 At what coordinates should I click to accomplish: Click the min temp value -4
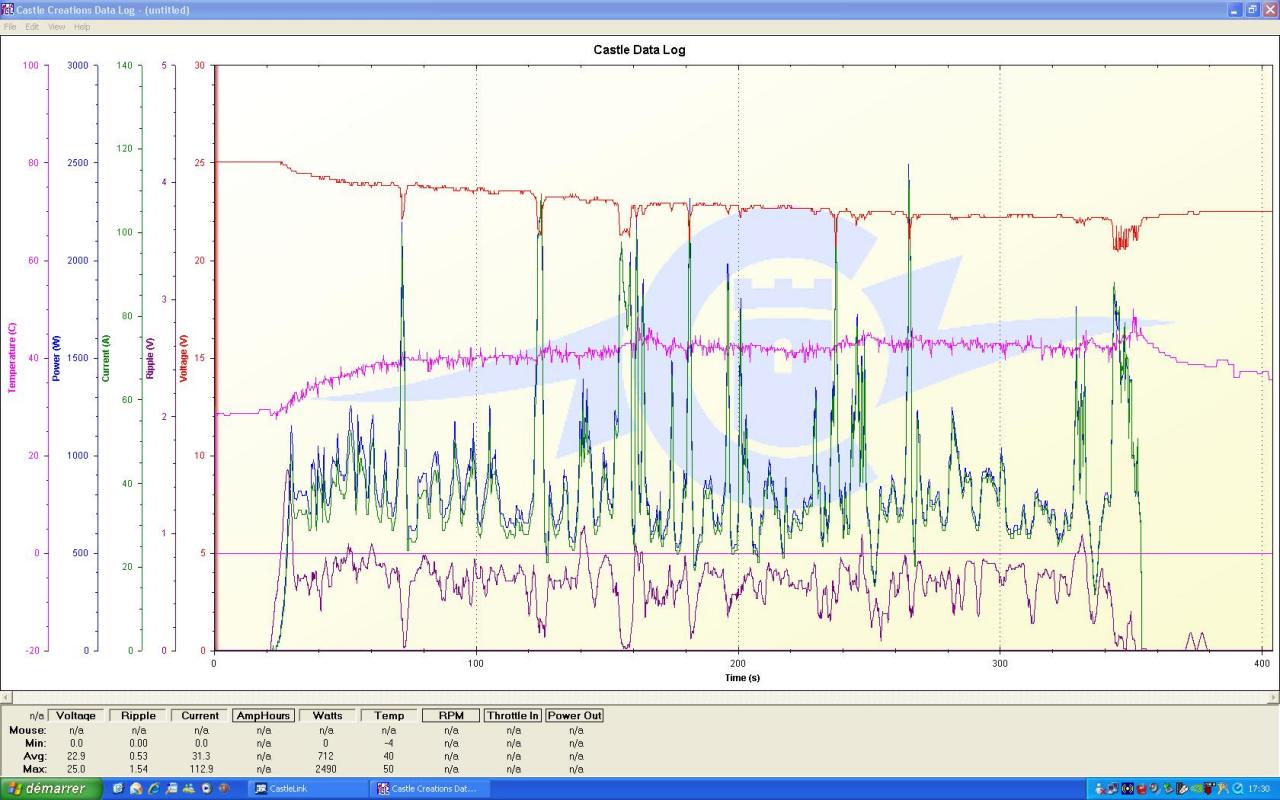click(x=389, y=743)
